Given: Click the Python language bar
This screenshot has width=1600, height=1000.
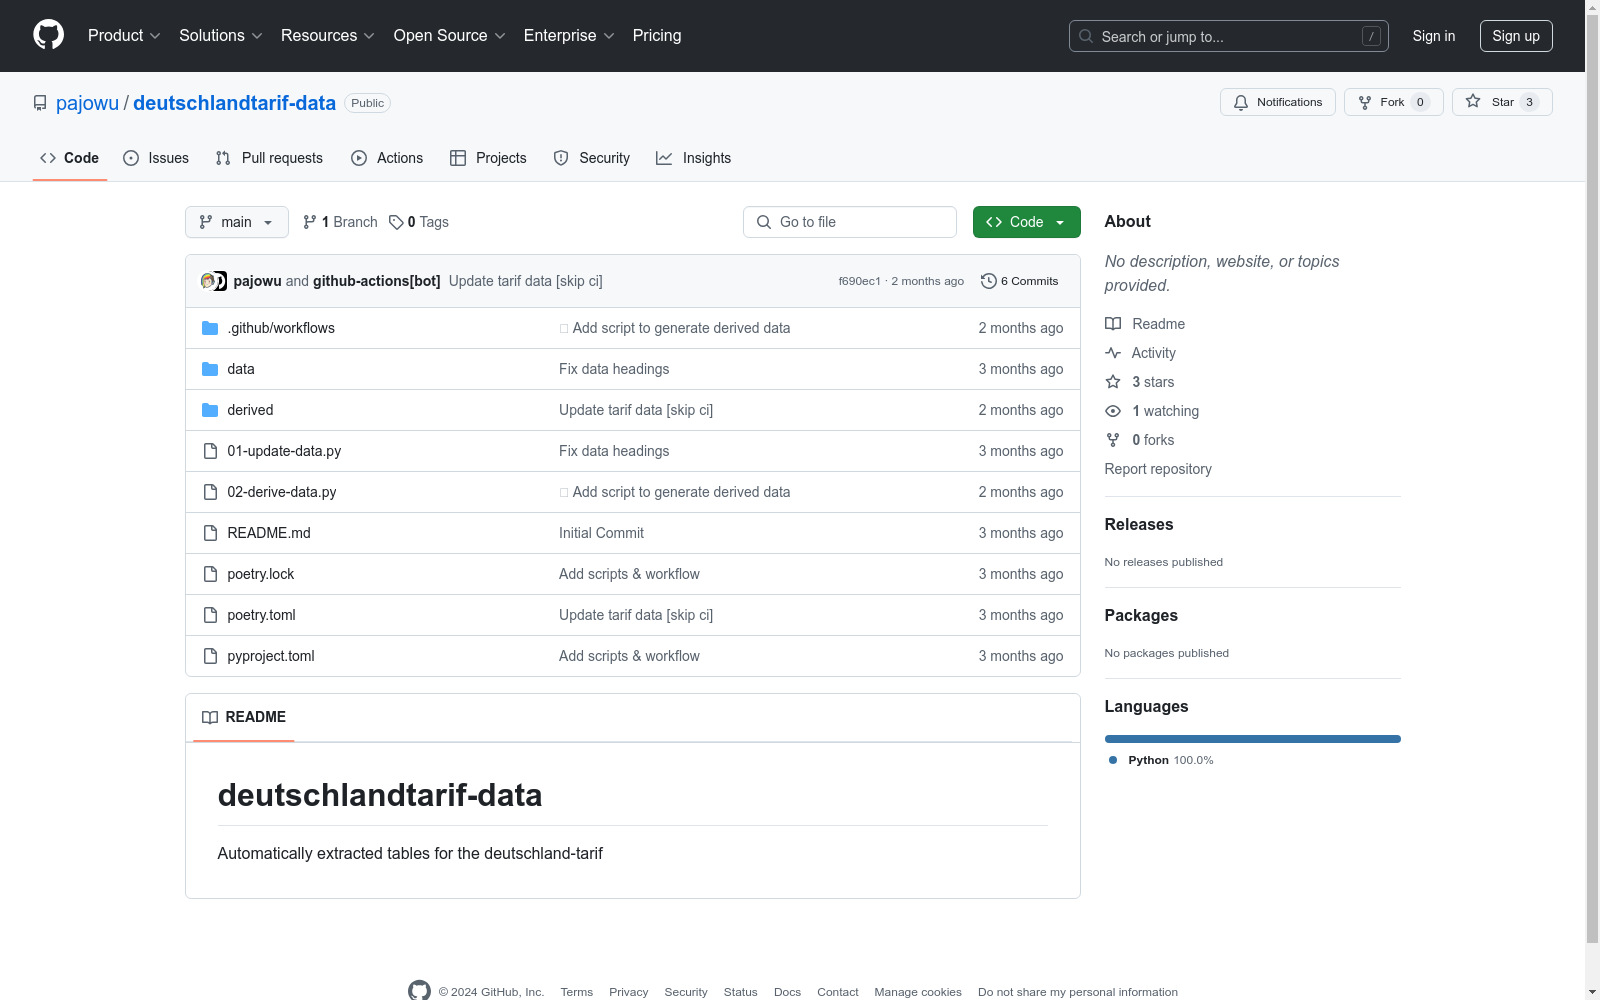Looking at the screenshot, I should (x=1253, y=739).
